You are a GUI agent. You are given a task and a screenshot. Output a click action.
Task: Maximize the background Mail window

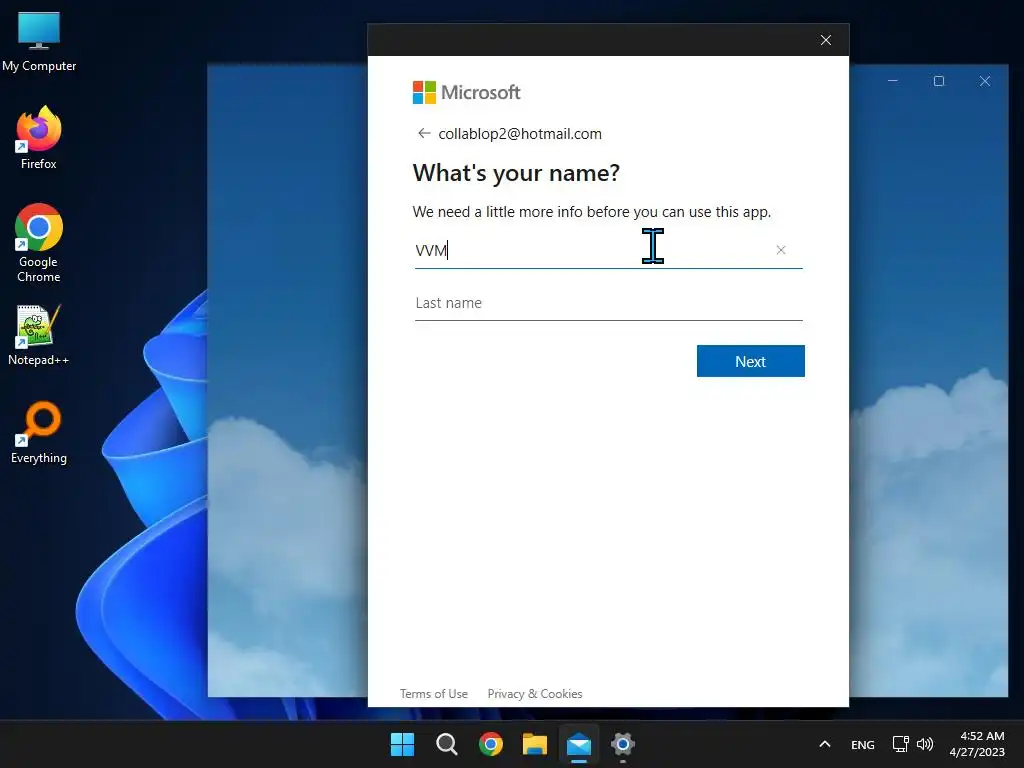(939, 81)
